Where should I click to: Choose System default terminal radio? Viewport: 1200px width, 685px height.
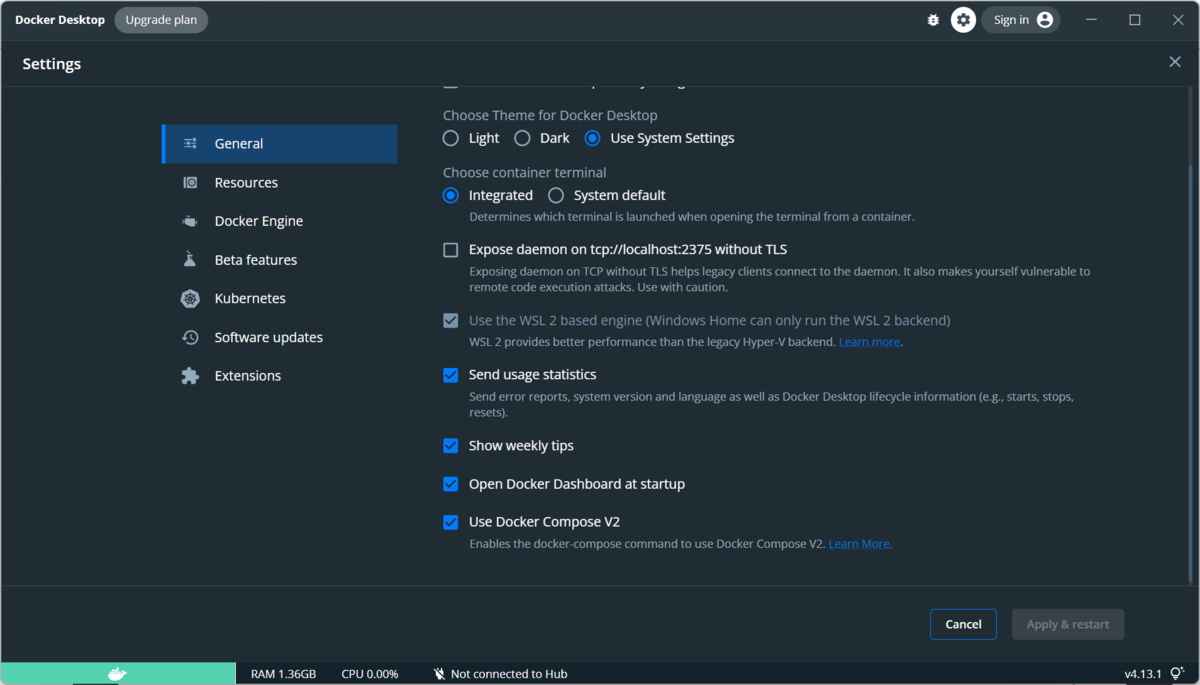click(556, 195)
